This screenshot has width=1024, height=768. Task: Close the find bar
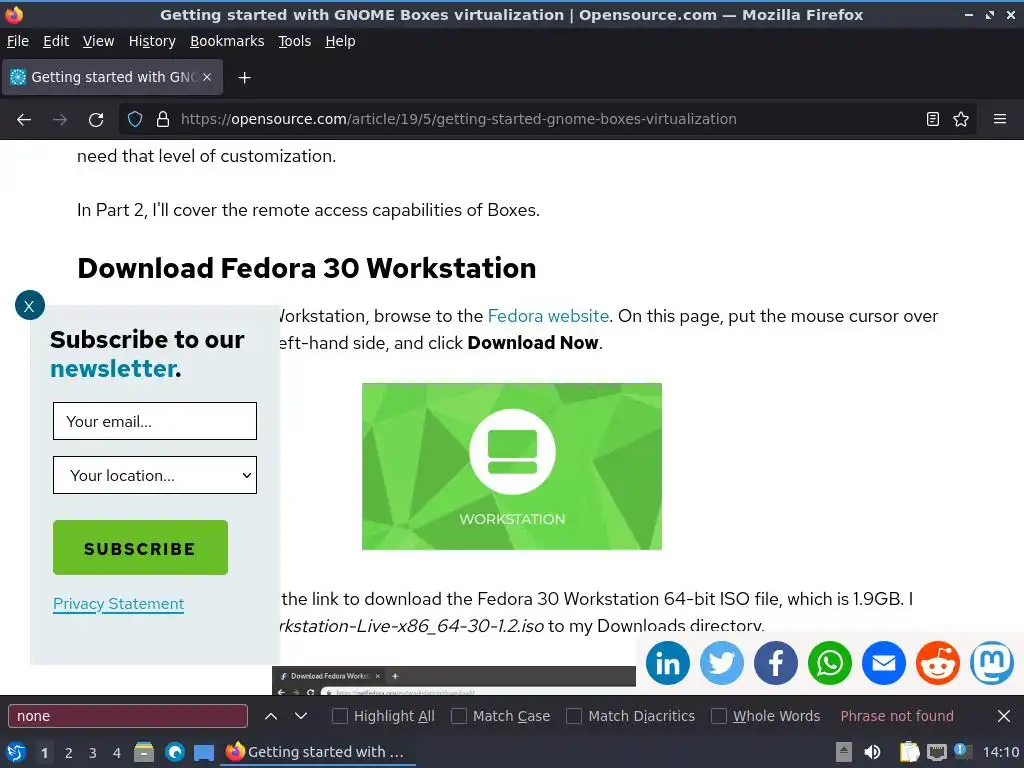1004,716
